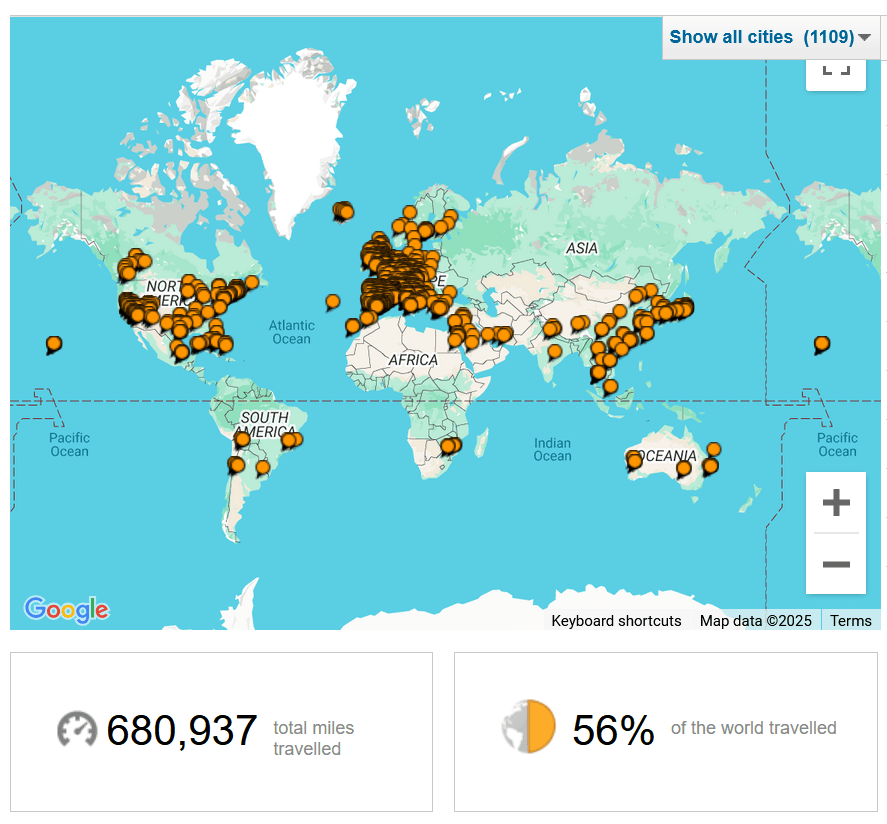The image size is (887, 824).
Task: Click the dropdown arrow beside city count
Action: [x=865, y=38]
